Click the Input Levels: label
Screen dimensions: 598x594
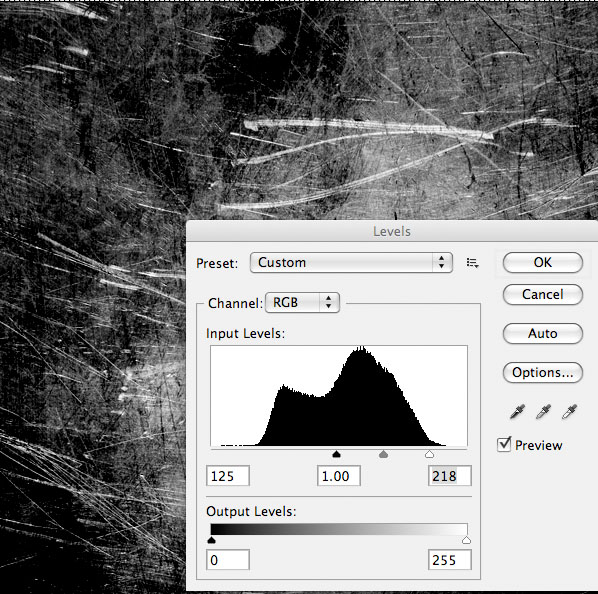245,334
